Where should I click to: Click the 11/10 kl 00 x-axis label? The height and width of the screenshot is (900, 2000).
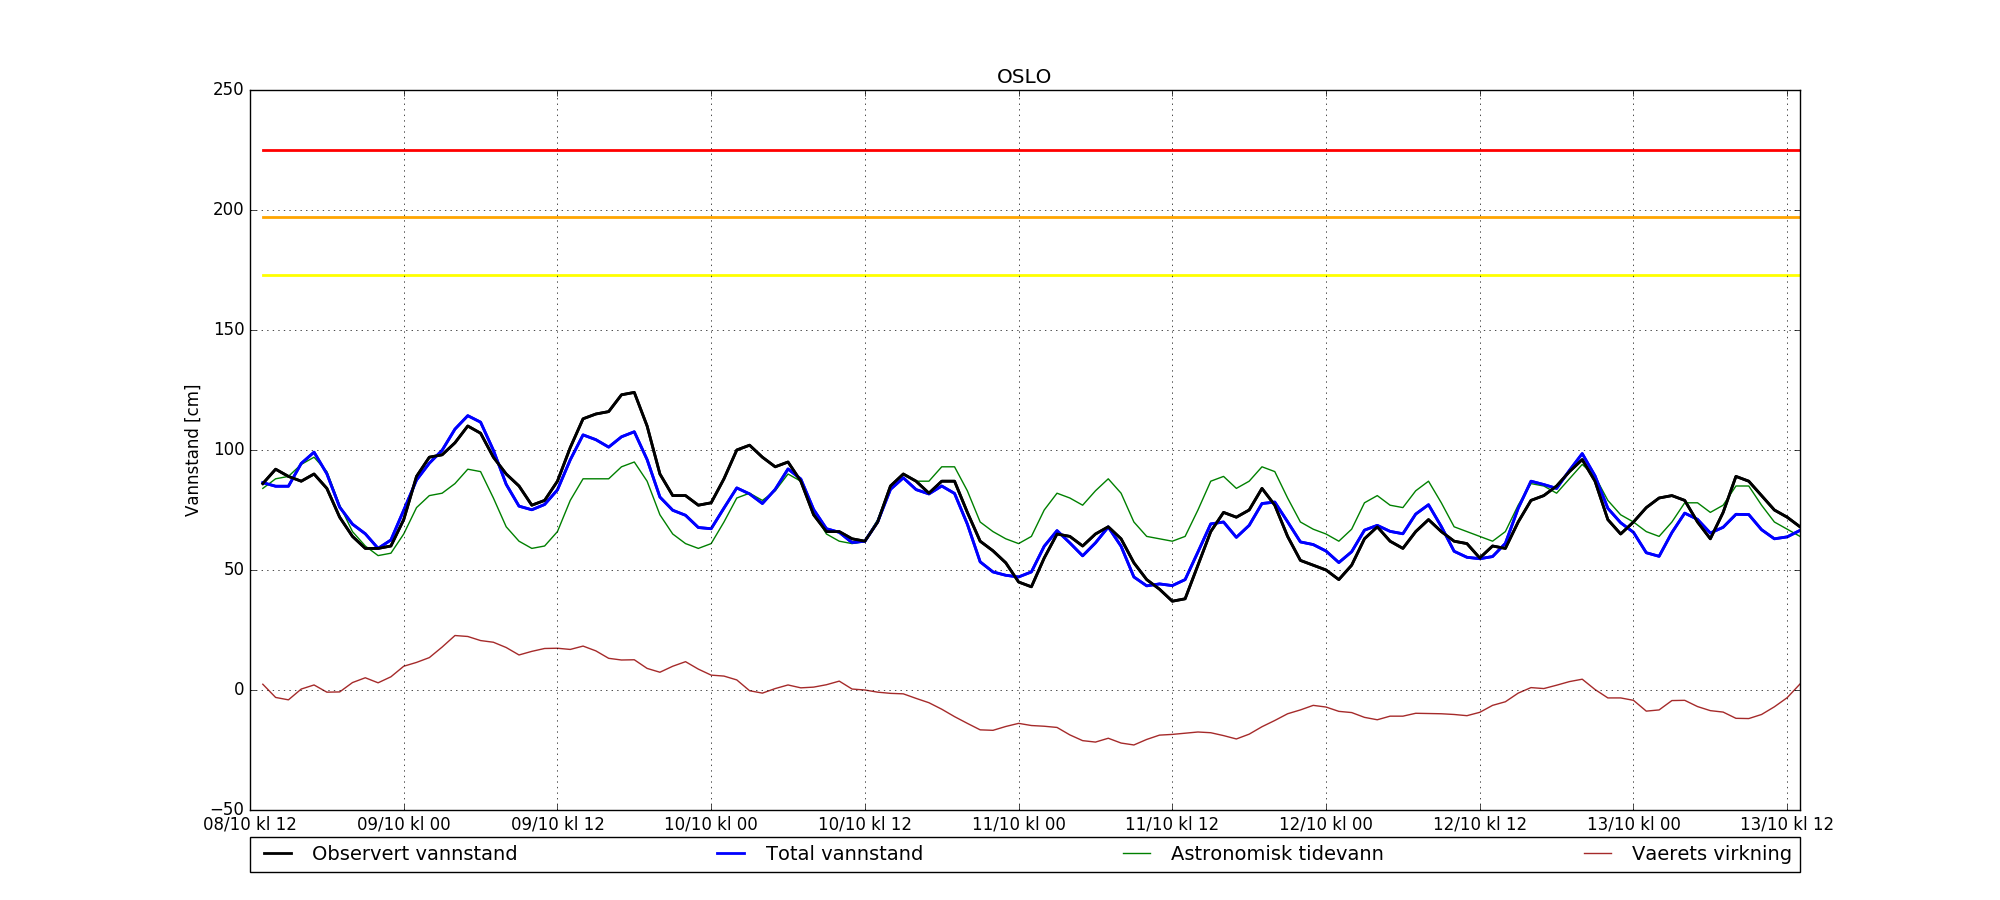[1019, 825]
